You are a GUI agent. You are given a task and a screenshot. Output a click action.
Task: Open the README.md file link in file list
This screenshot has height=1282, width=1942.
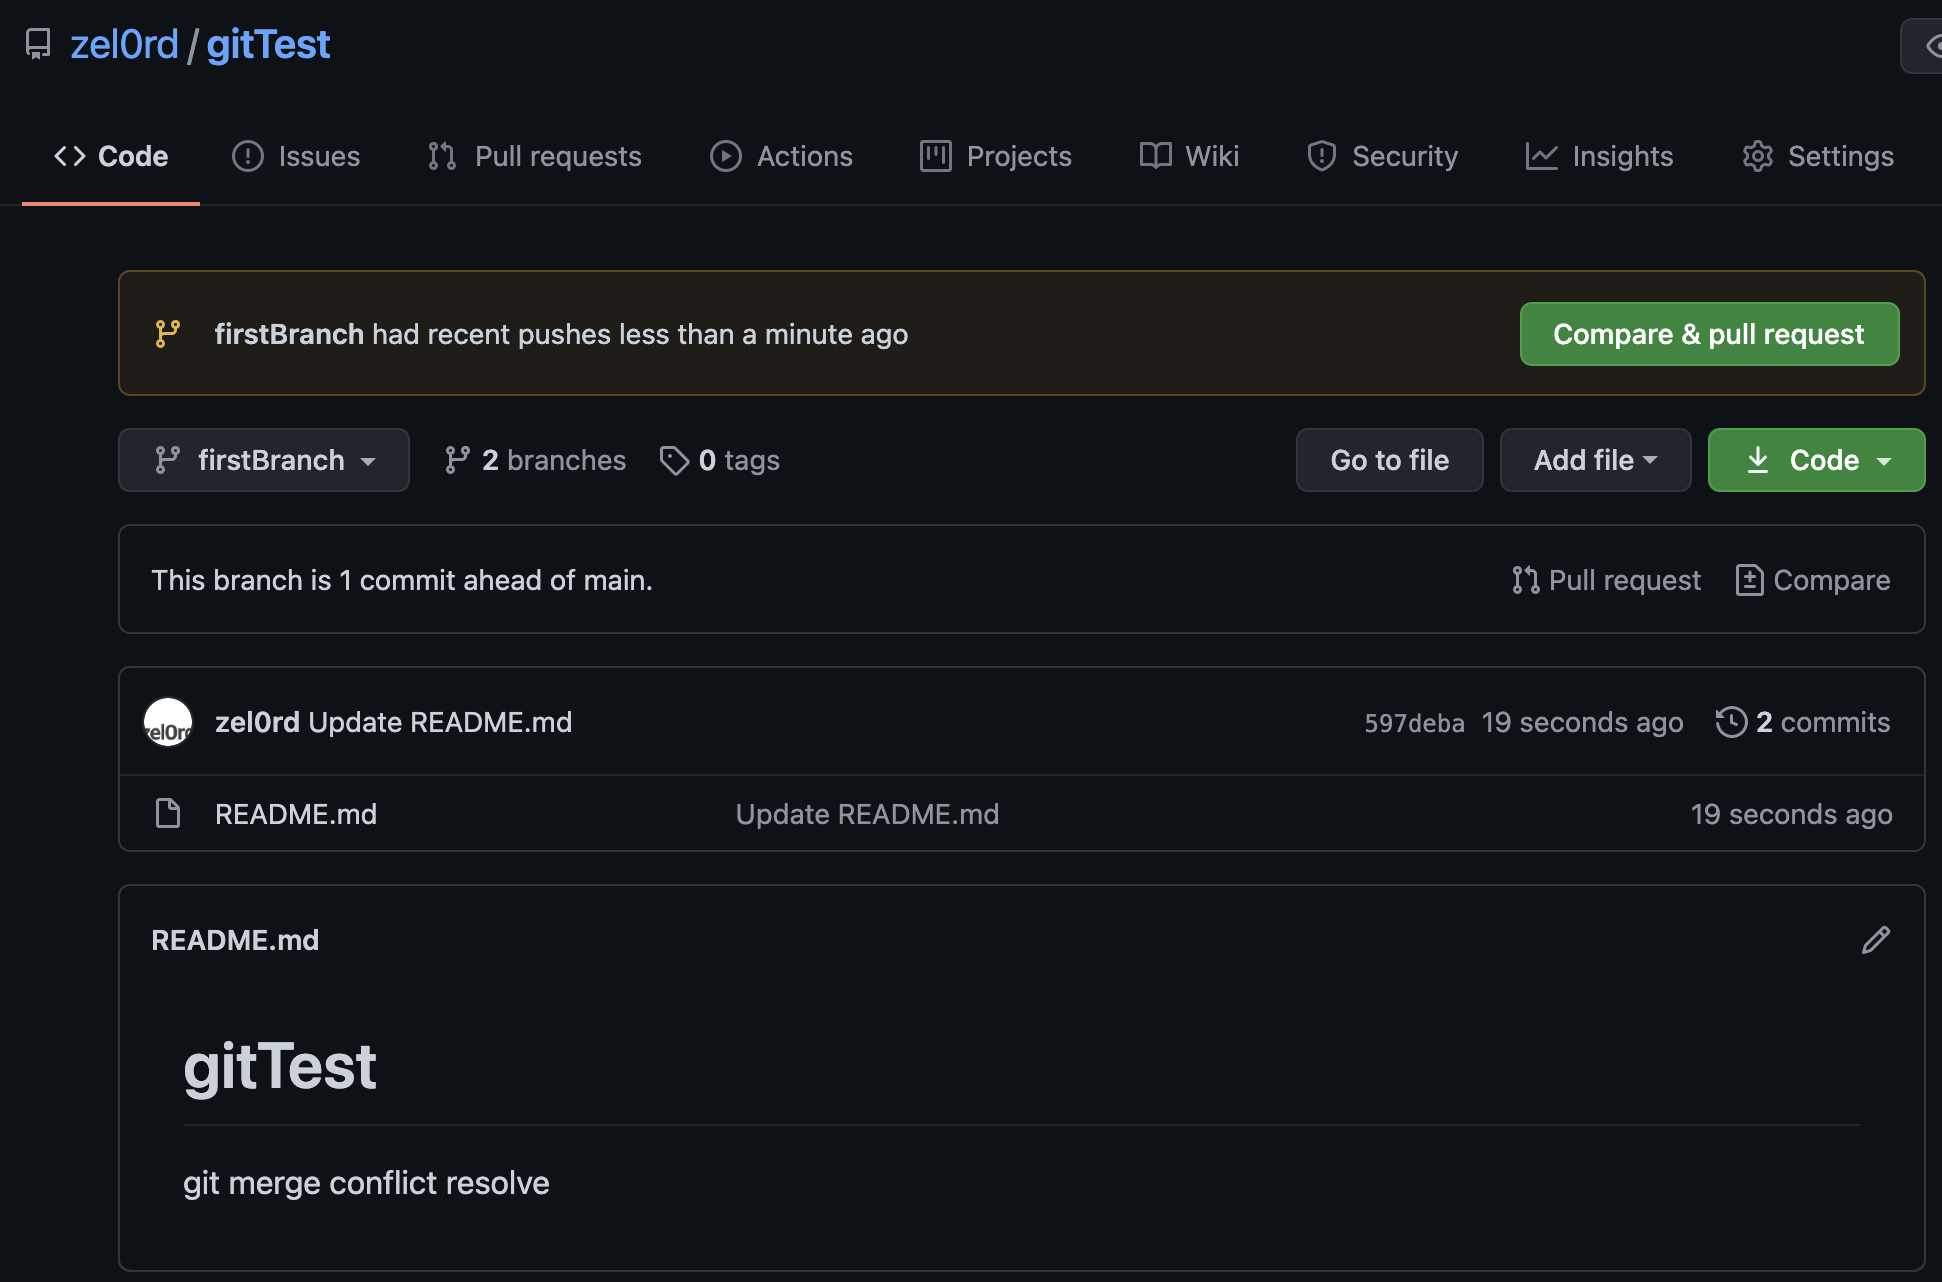296,814
